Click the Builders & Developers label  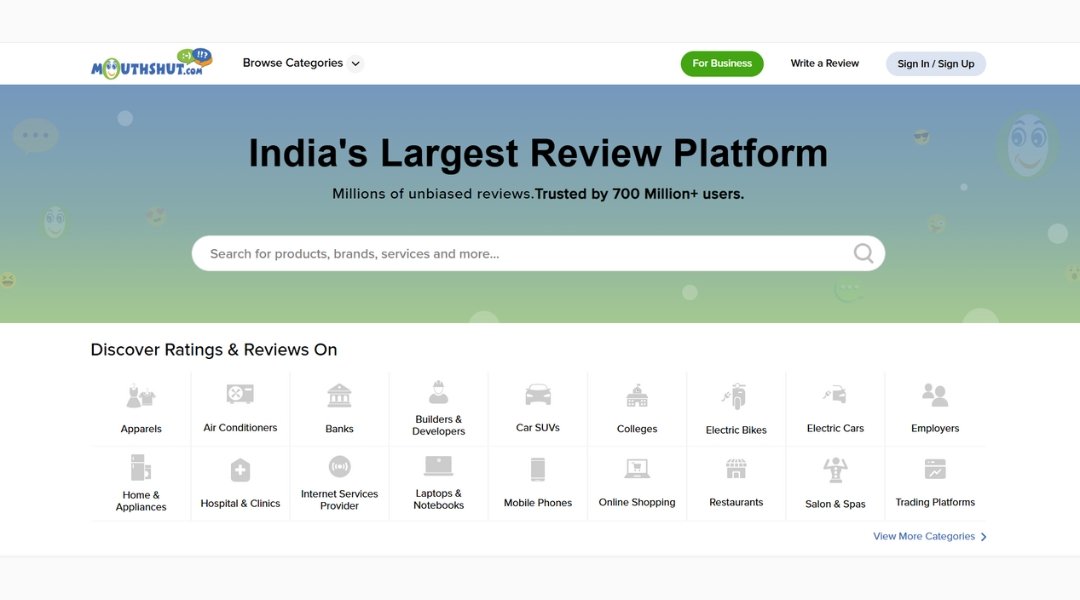[439, 425]
